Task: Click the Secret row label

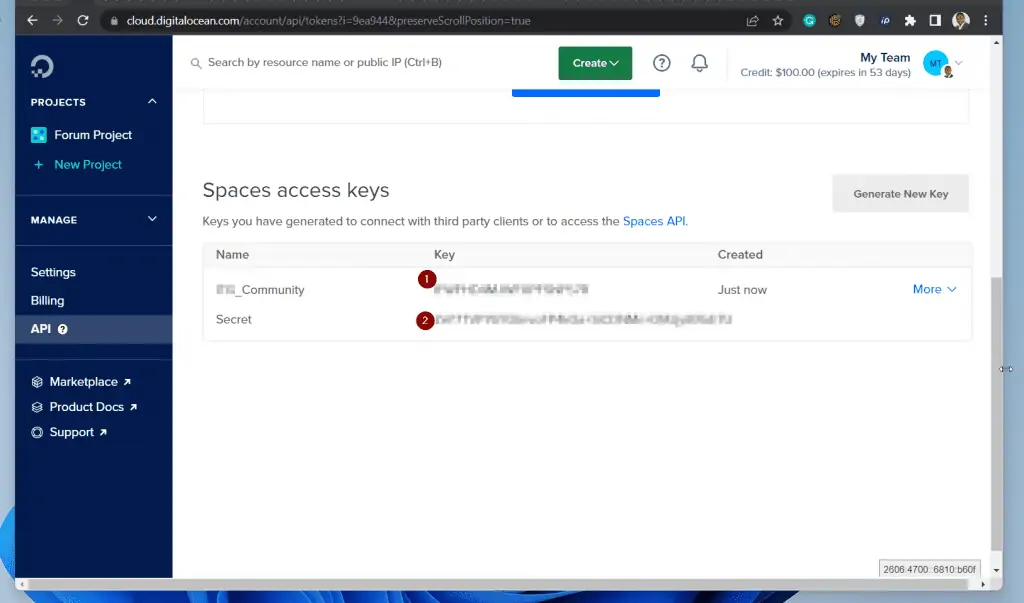Action: [x=234, y=319]
